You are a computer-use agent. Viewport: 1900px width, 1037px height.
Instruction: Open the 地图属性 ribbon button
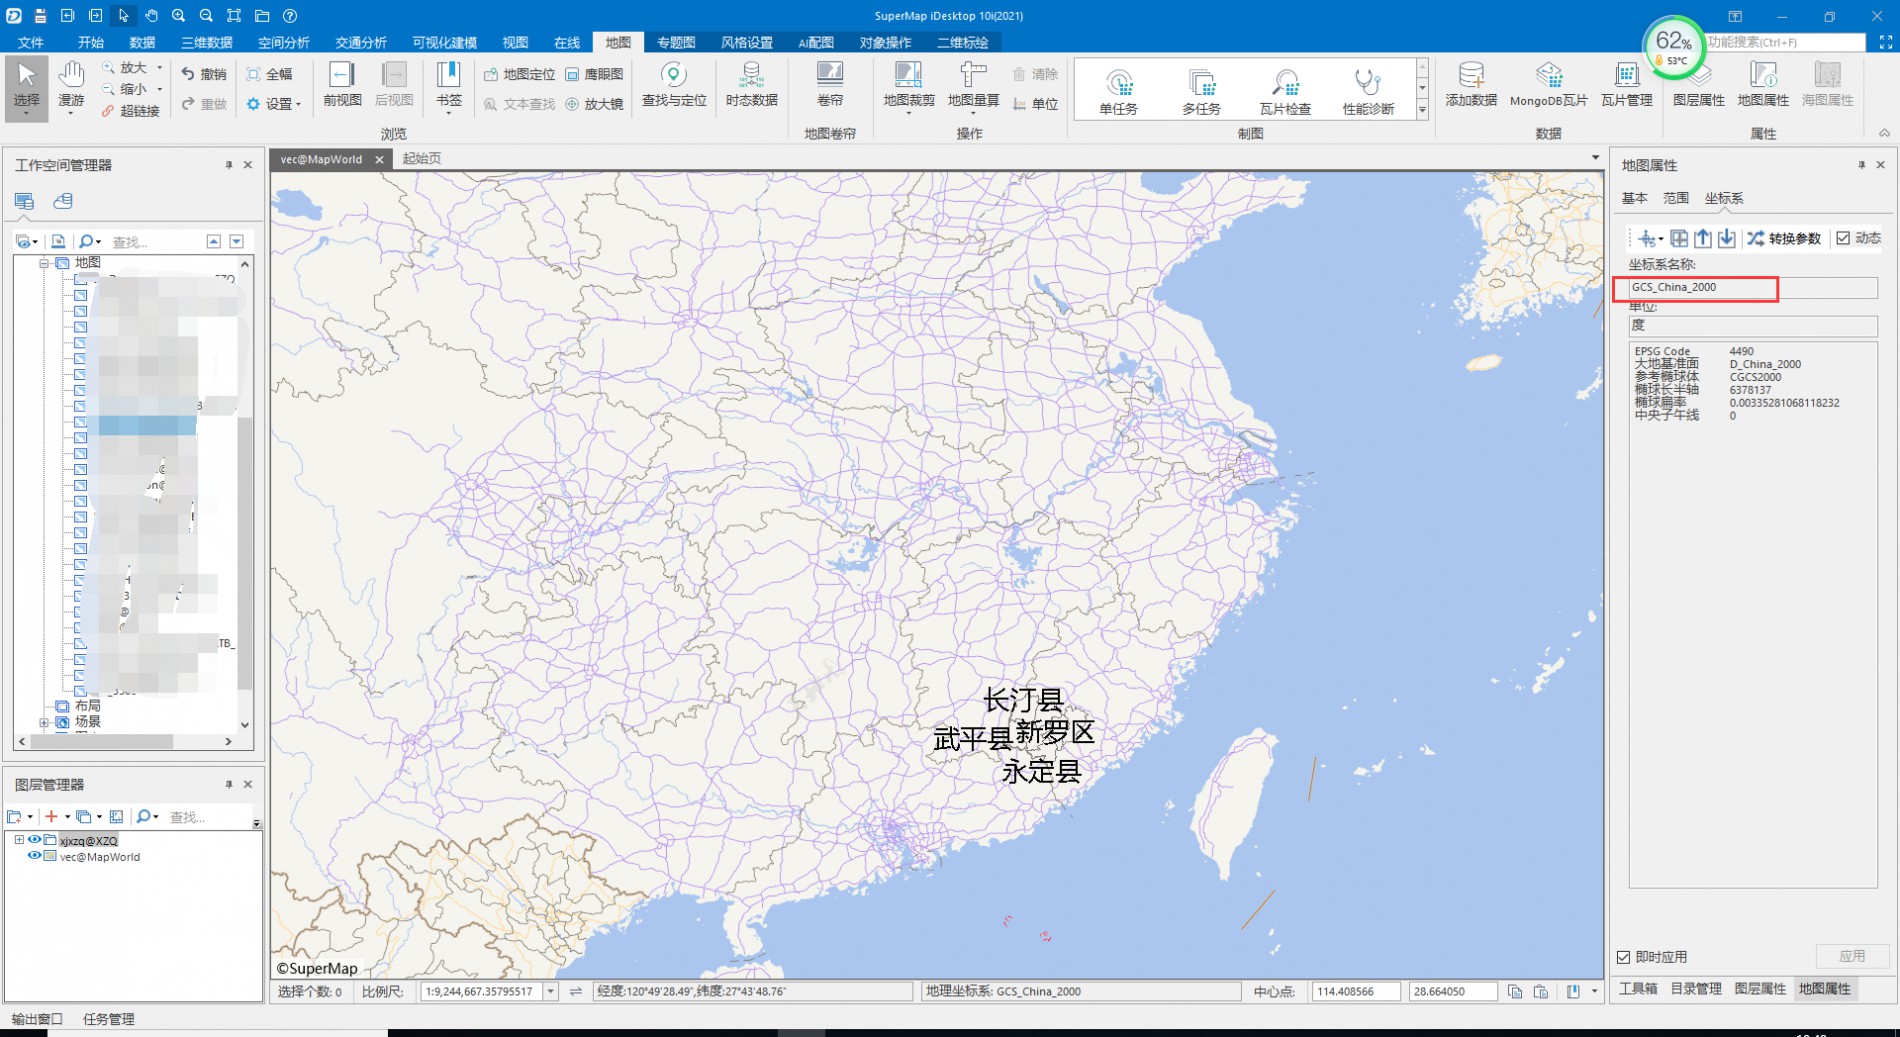1763,85
